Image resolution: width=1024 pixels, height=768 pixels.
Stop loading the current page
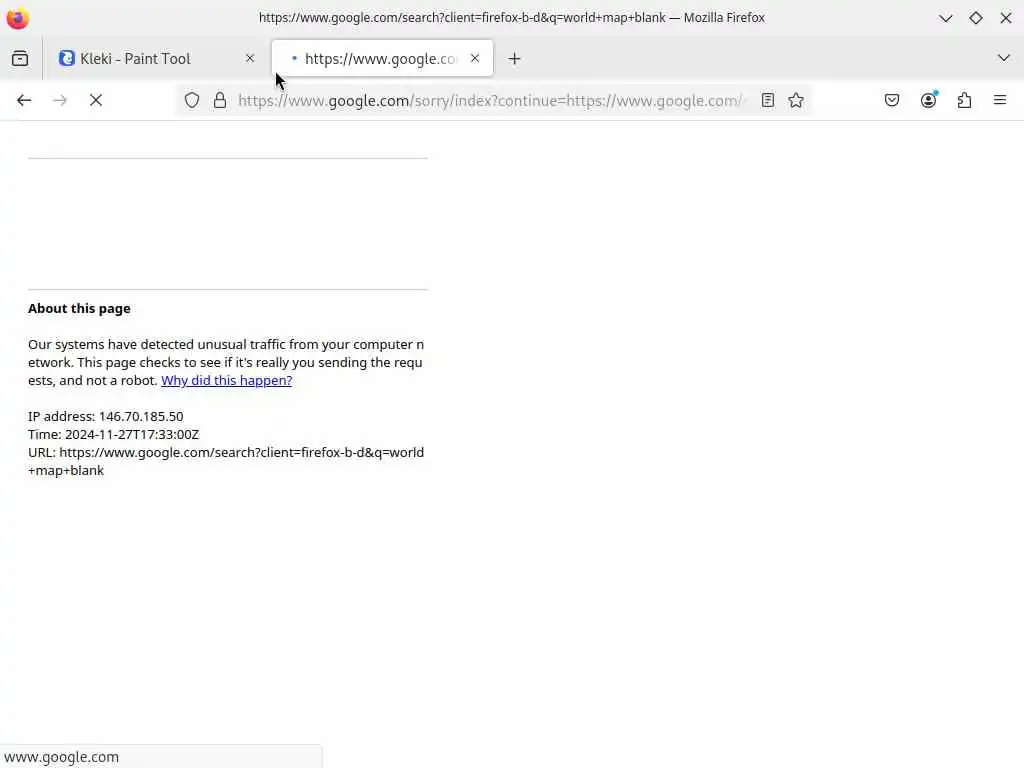(x=96, y=101)
